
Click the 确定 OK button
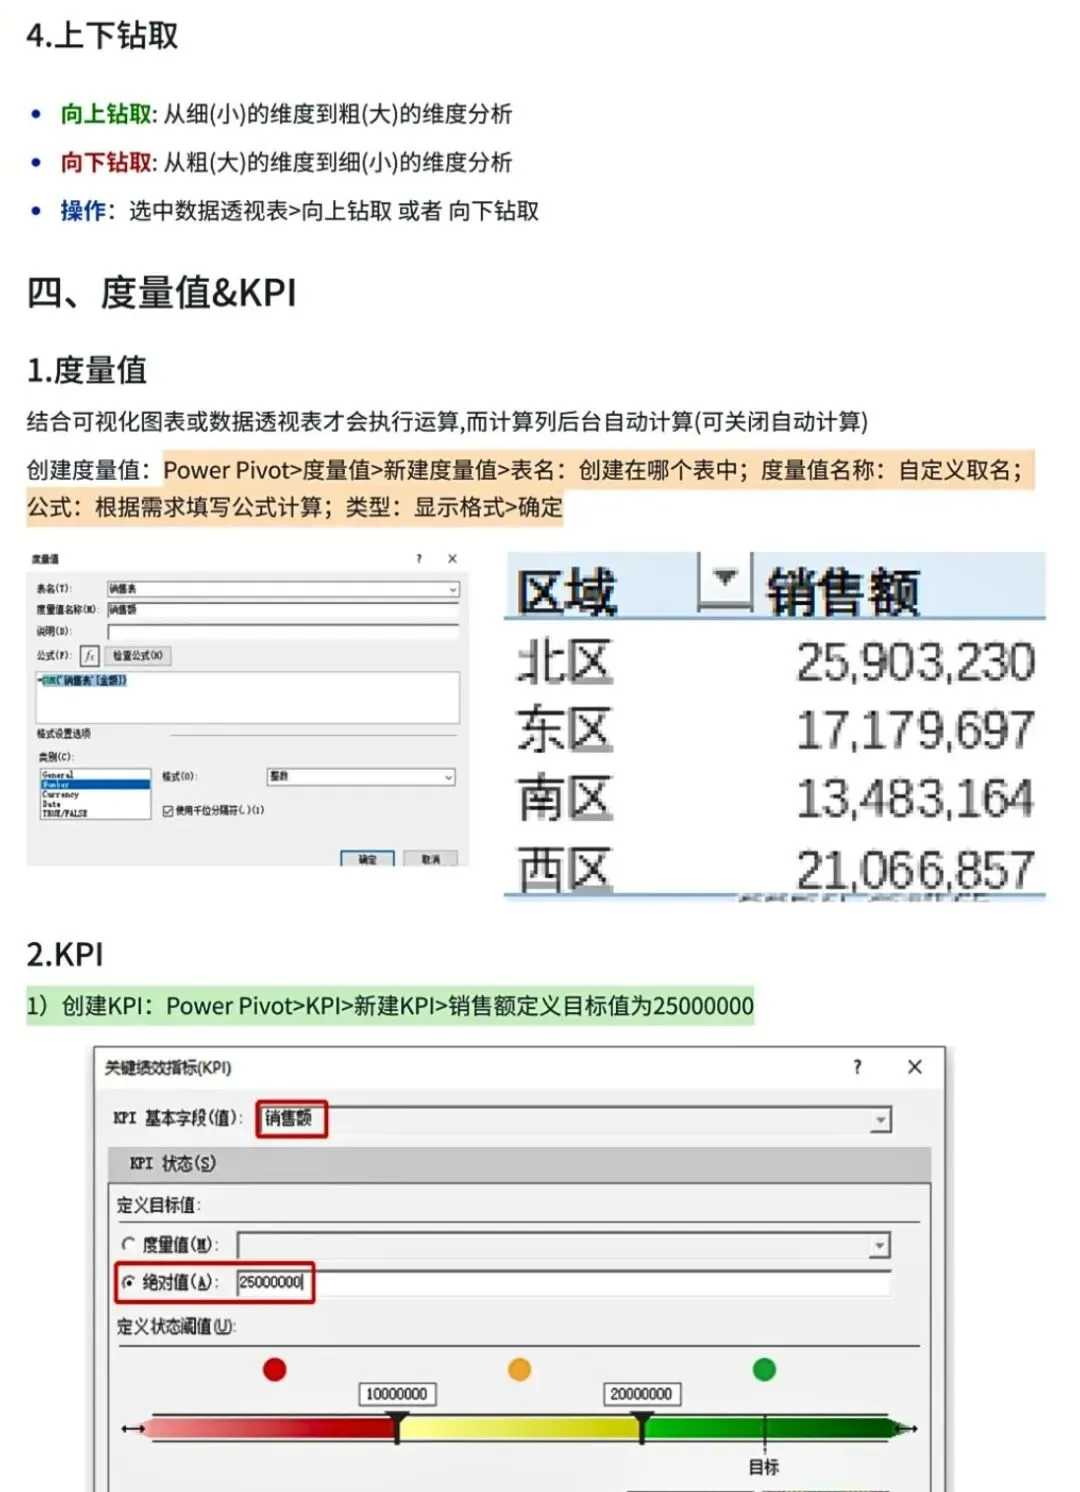[368, 859]
